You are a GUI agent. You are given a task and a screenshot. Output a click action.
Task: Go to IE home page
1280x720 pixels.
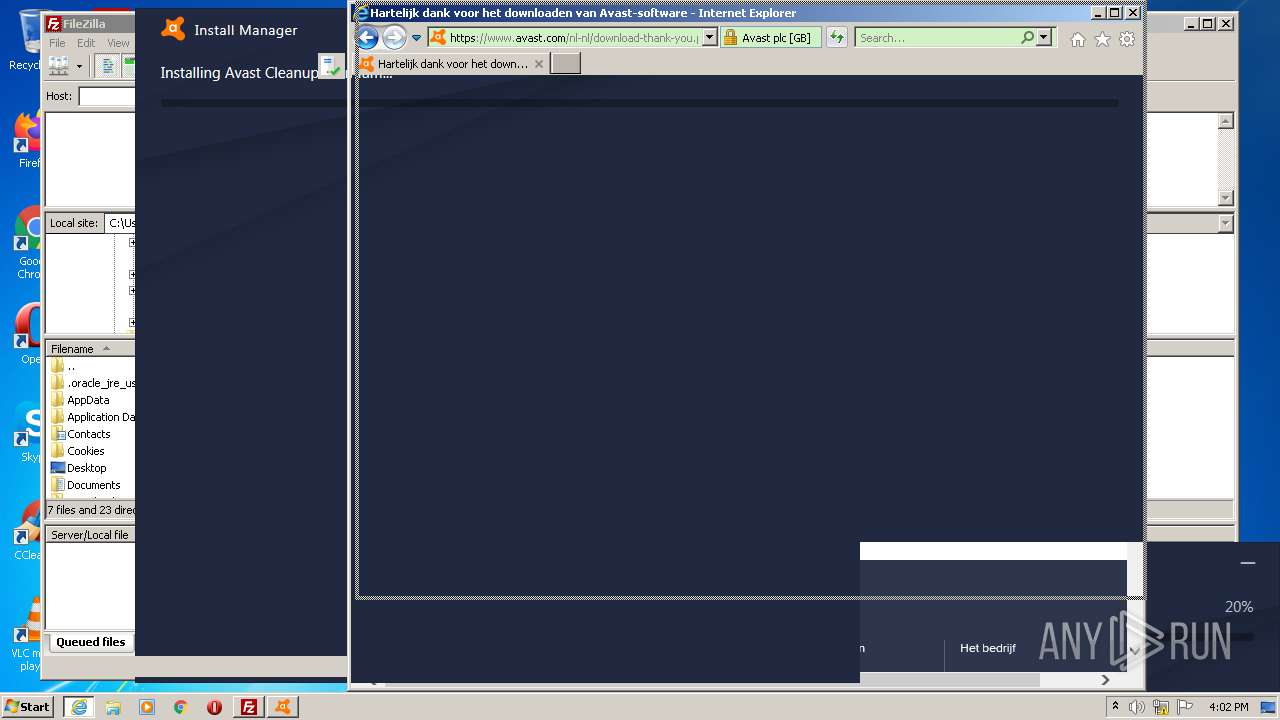1077,39
